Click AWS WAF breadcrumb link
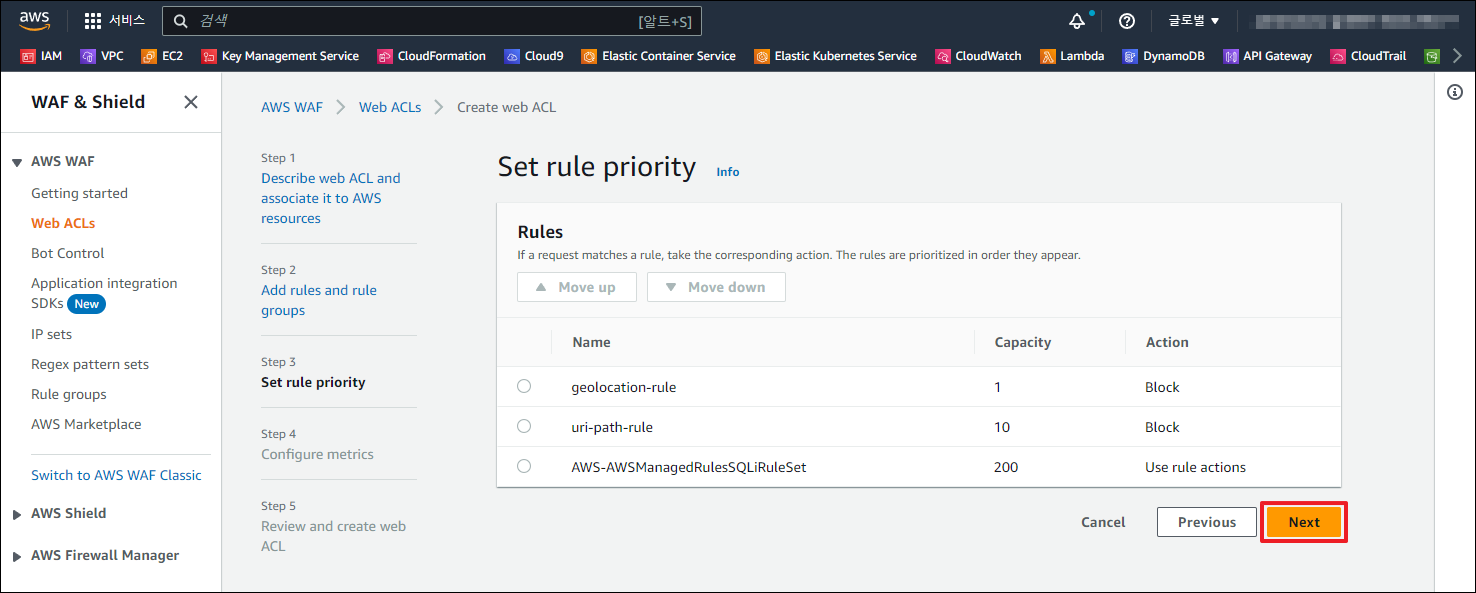 click(292, 107)
